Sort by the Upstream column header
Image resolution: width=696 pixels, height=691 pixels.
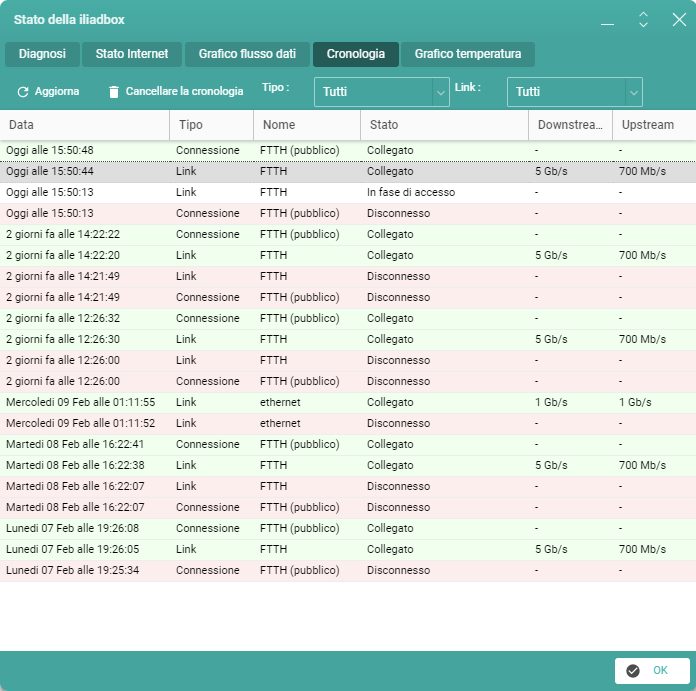pos(654,125)
